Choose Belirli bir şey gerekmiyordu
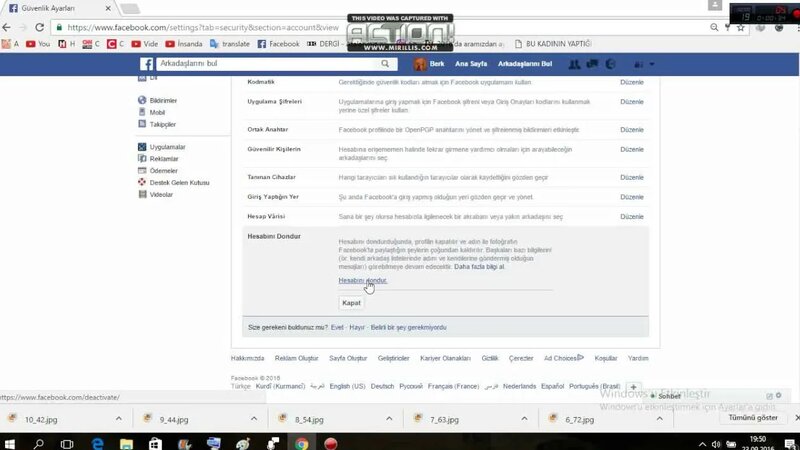The image size is (800, 450). (408, 328)
